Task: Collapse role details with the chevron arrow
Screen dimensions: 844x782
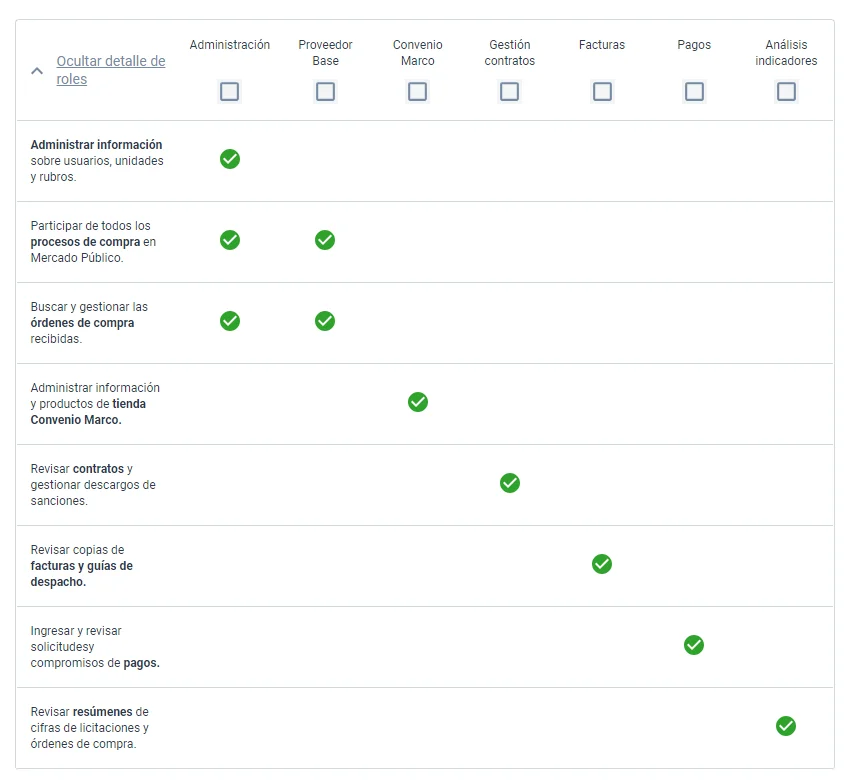Action: 37,71
